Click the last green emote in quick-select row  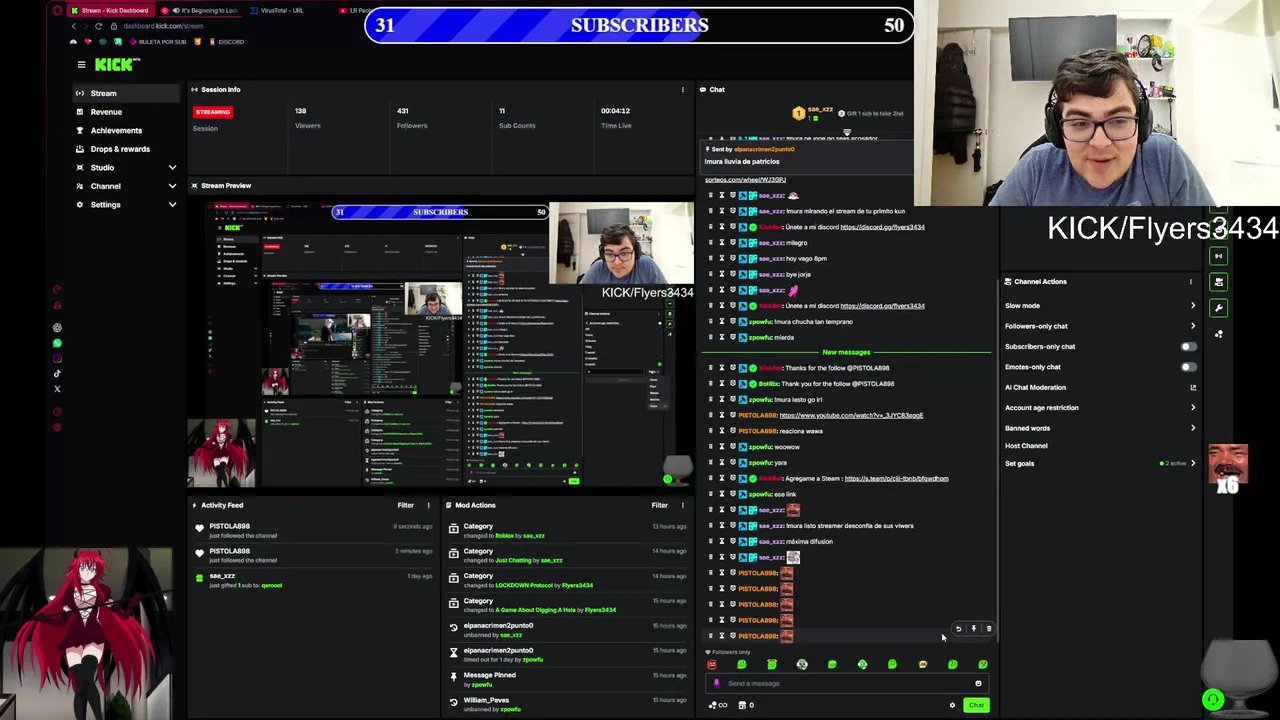coord(983,664)
